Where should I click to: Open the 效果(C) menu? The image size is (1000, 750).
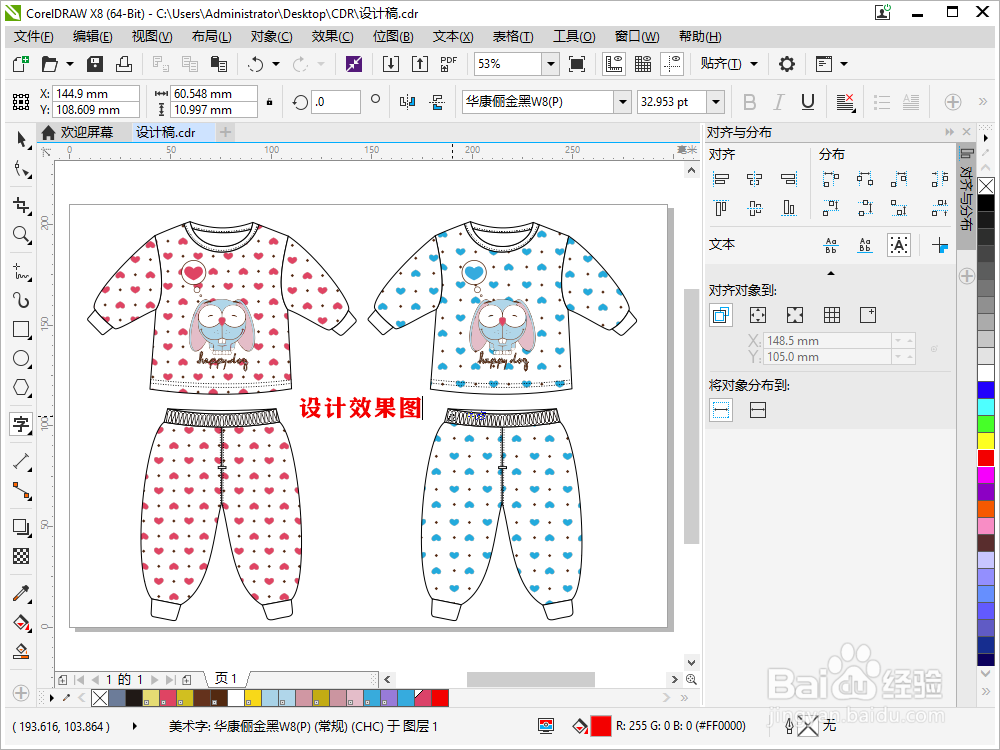point(332,36)
